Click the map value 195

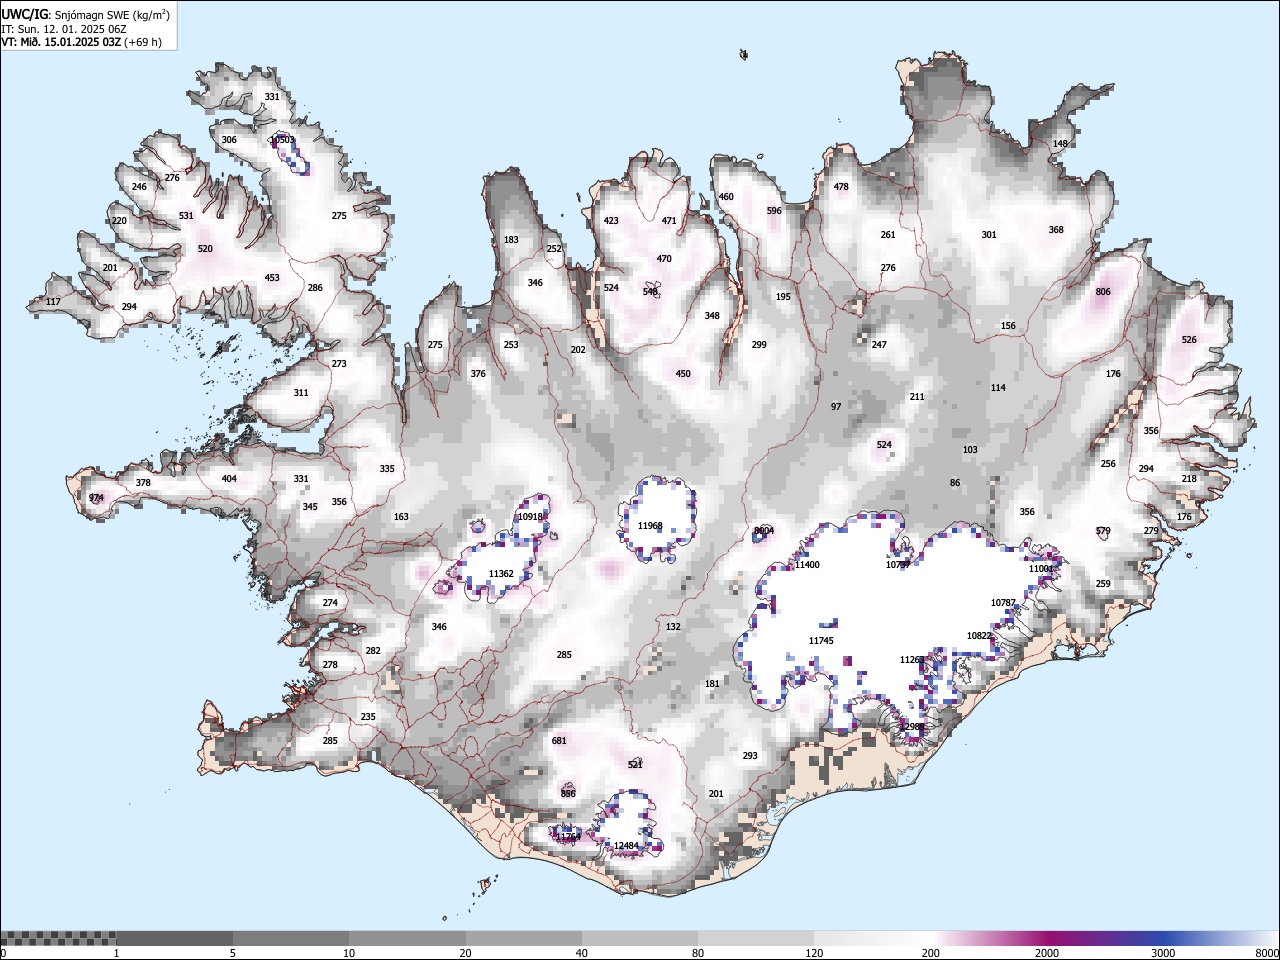783,297
